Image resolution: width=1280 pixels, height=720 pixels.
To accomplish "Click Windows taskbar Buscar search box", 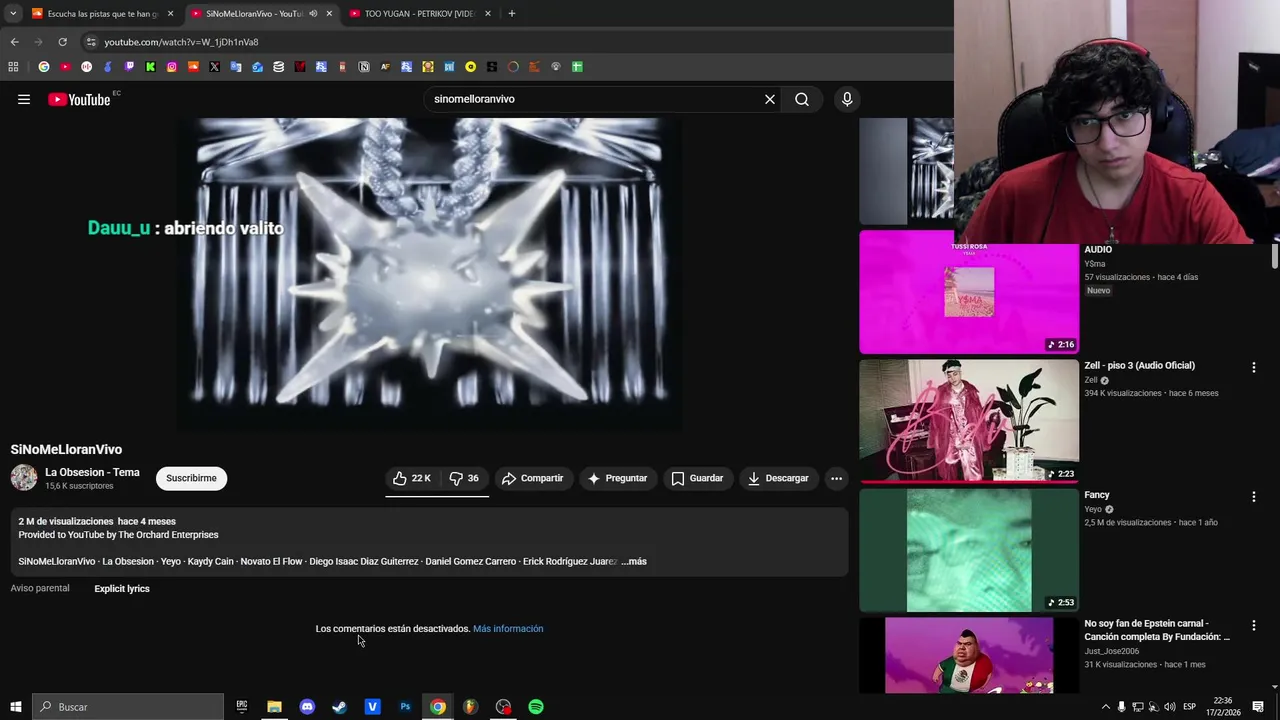I will [128, 707].
